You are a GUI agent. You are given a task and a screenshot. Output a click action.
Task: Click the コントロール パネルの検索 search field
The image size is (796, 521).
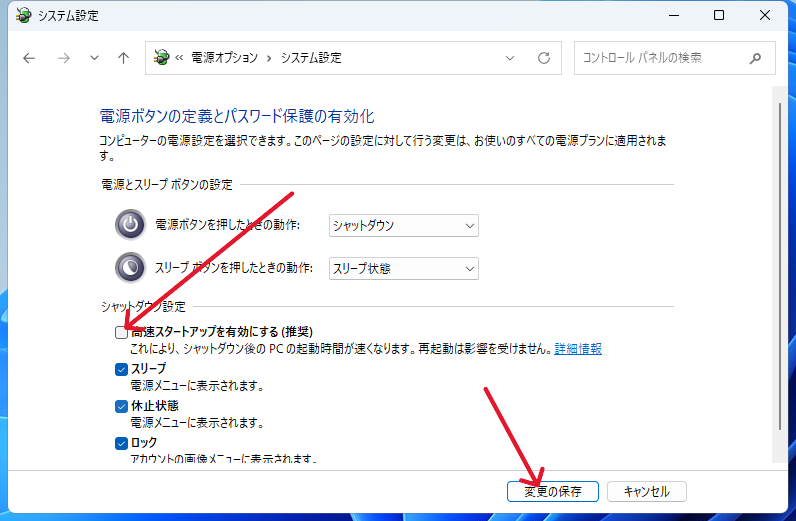click(660, 58)
